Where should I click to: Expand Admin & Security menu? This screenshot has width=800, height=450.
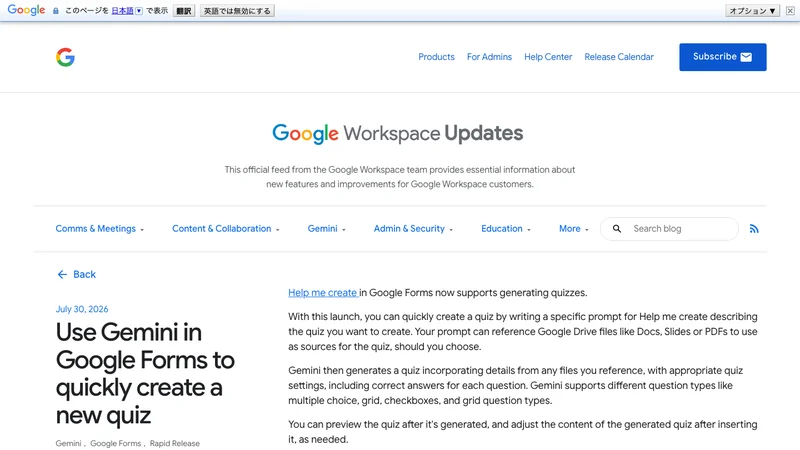[x=413, y=229]
